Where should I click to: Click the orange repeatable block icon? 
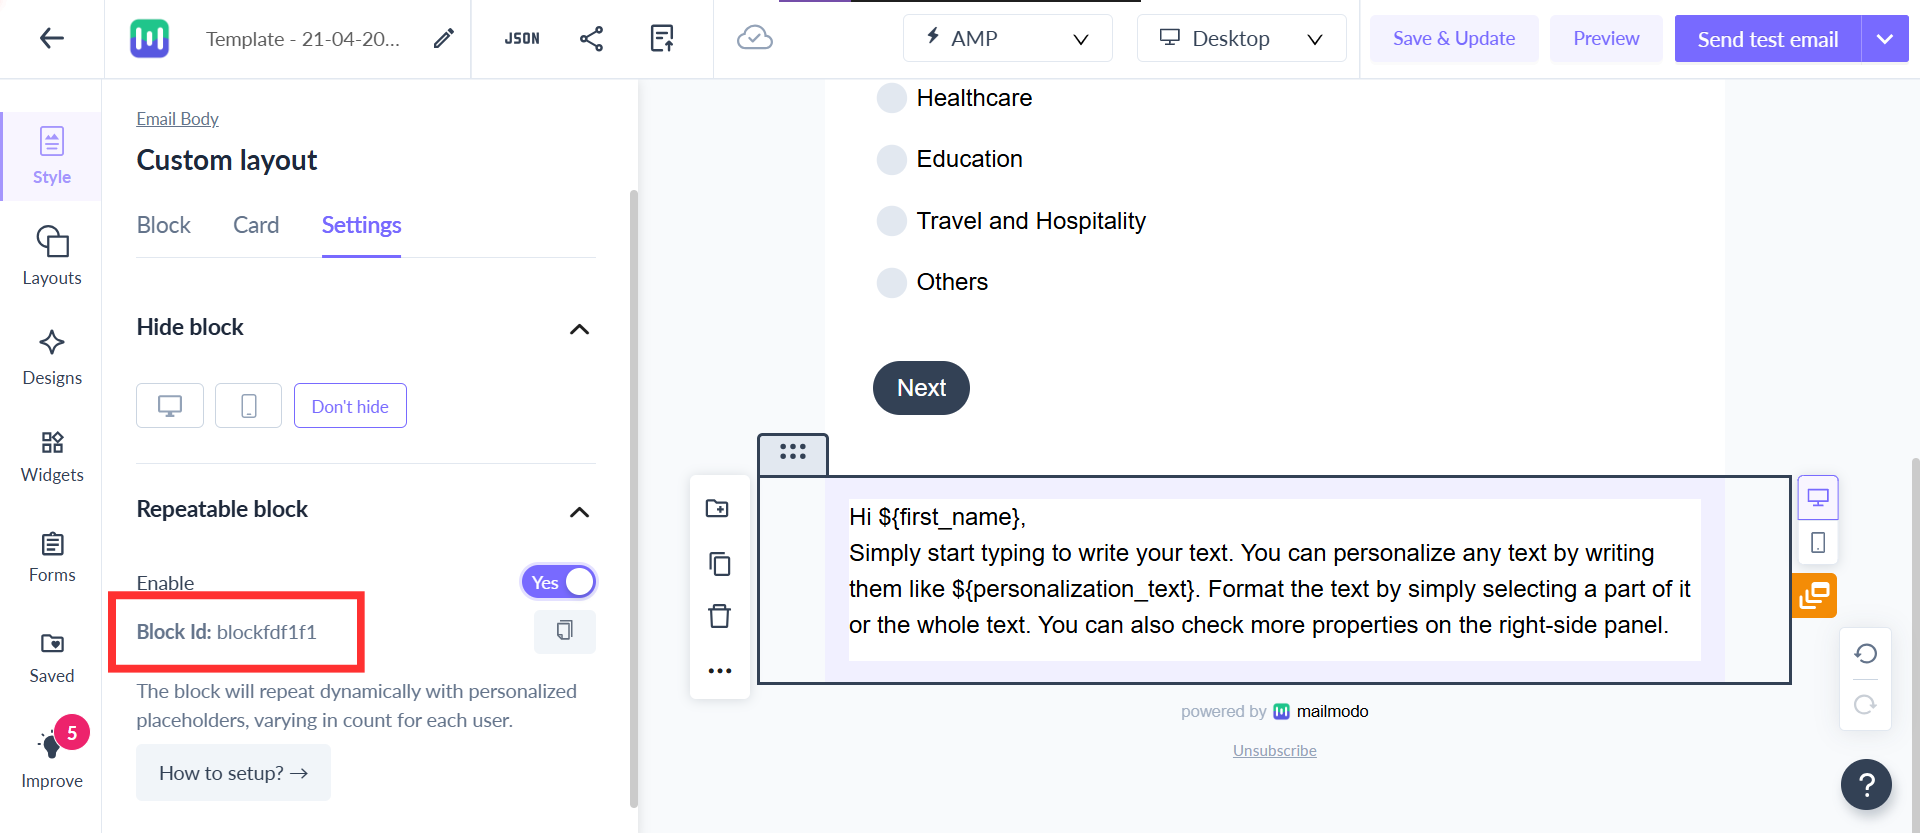[x=1814, y=596]
